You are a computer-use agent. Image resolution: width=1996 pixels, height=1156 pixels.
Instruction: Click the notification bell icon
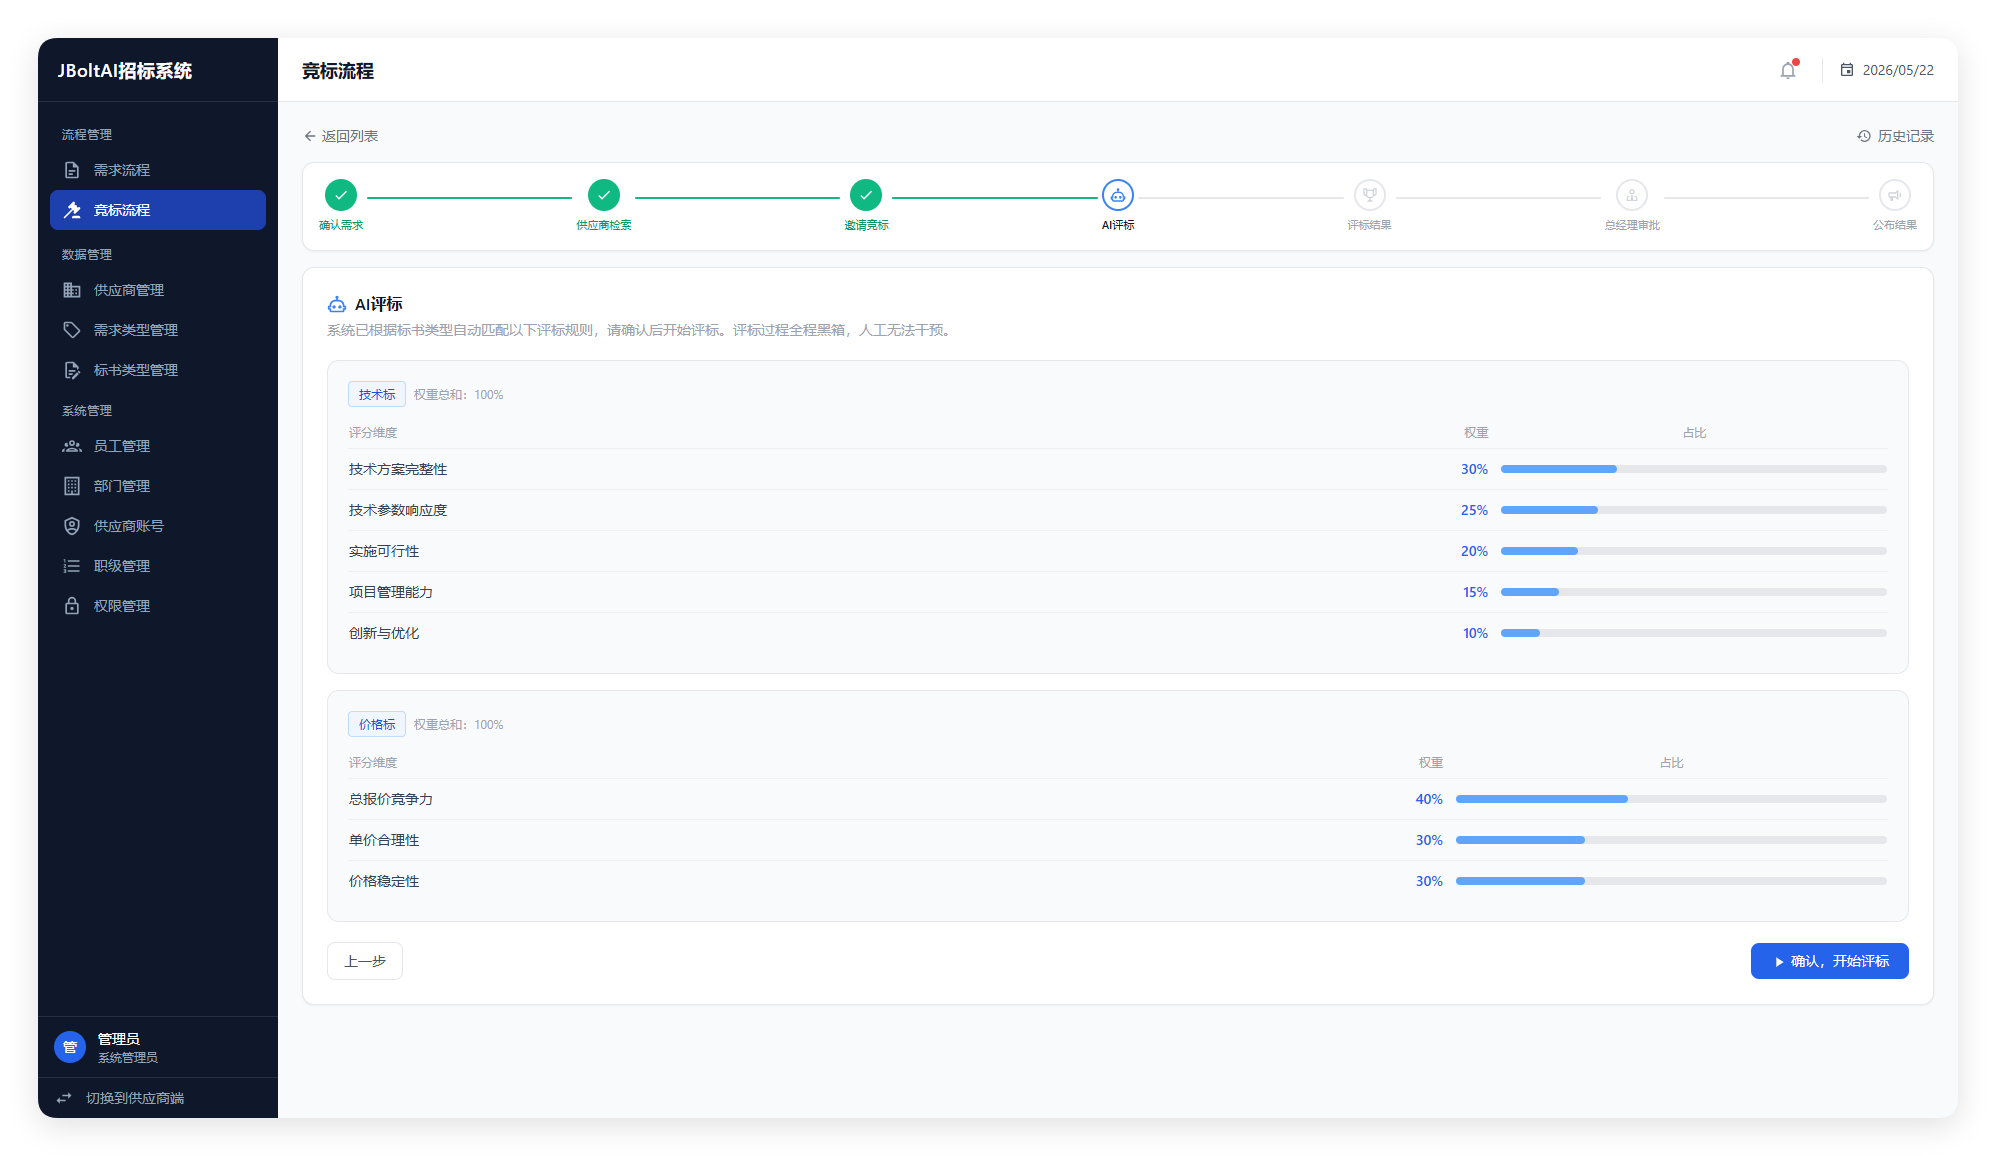pos(1788,70)
